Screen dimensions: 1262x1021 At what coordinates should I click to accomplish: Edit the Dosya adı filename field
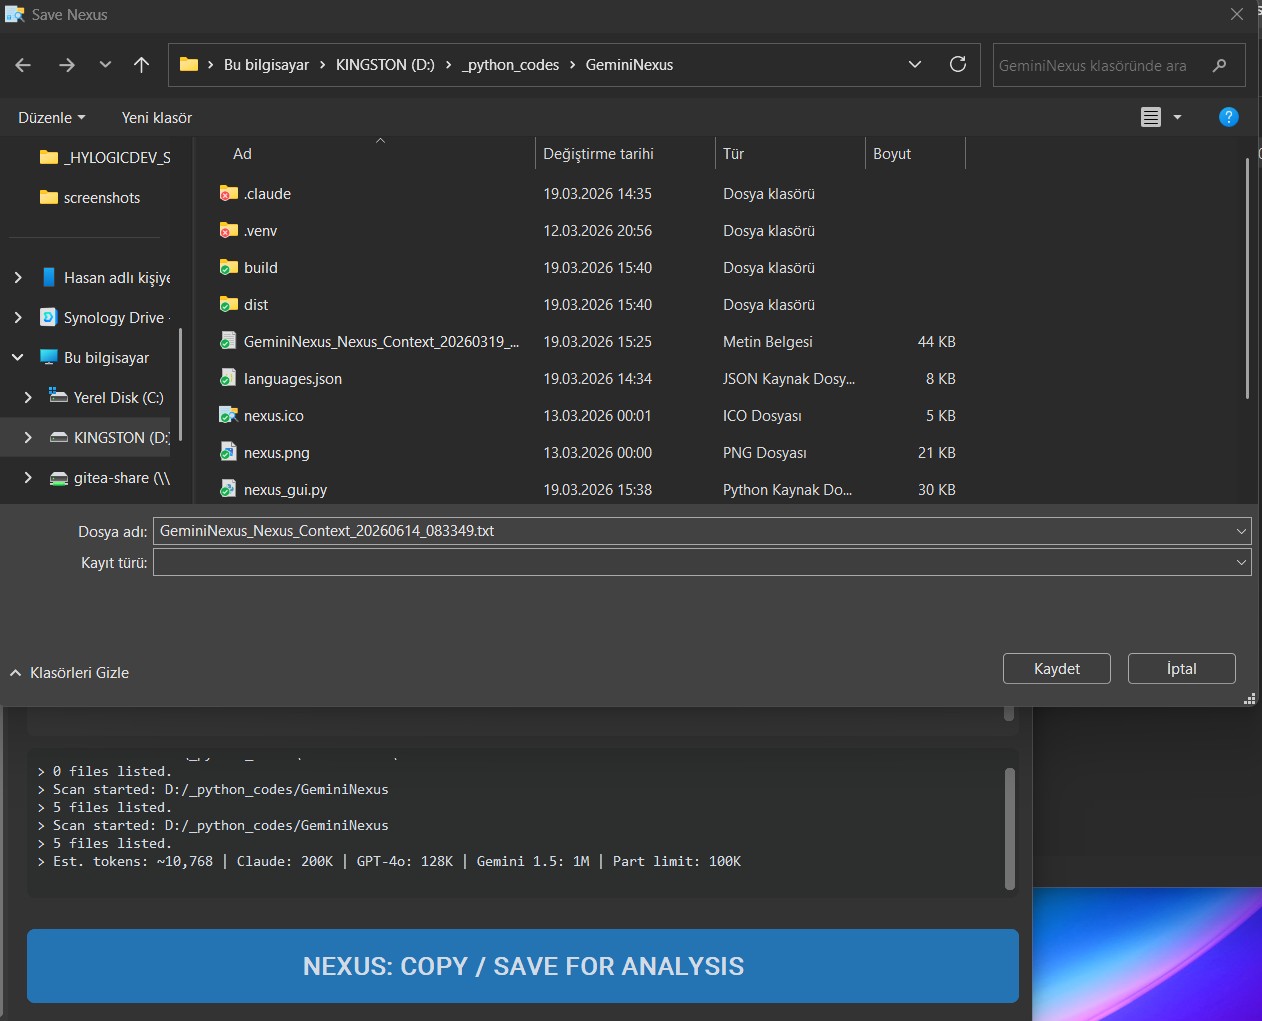pos(693,531)
